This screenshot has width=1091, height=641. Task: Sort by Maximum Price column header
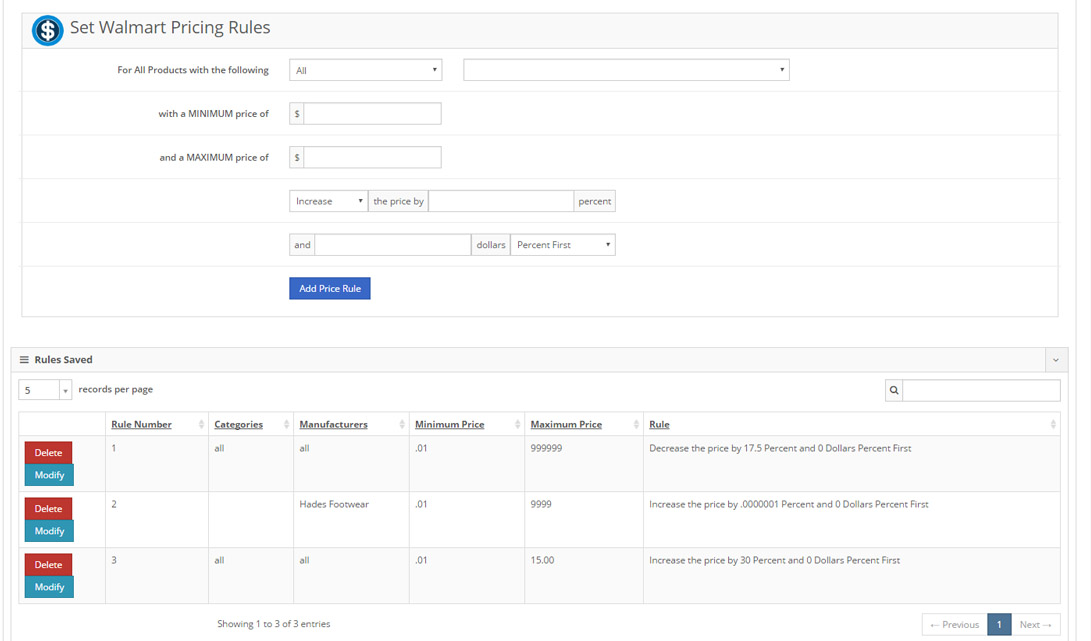click(x=566, y=425)
